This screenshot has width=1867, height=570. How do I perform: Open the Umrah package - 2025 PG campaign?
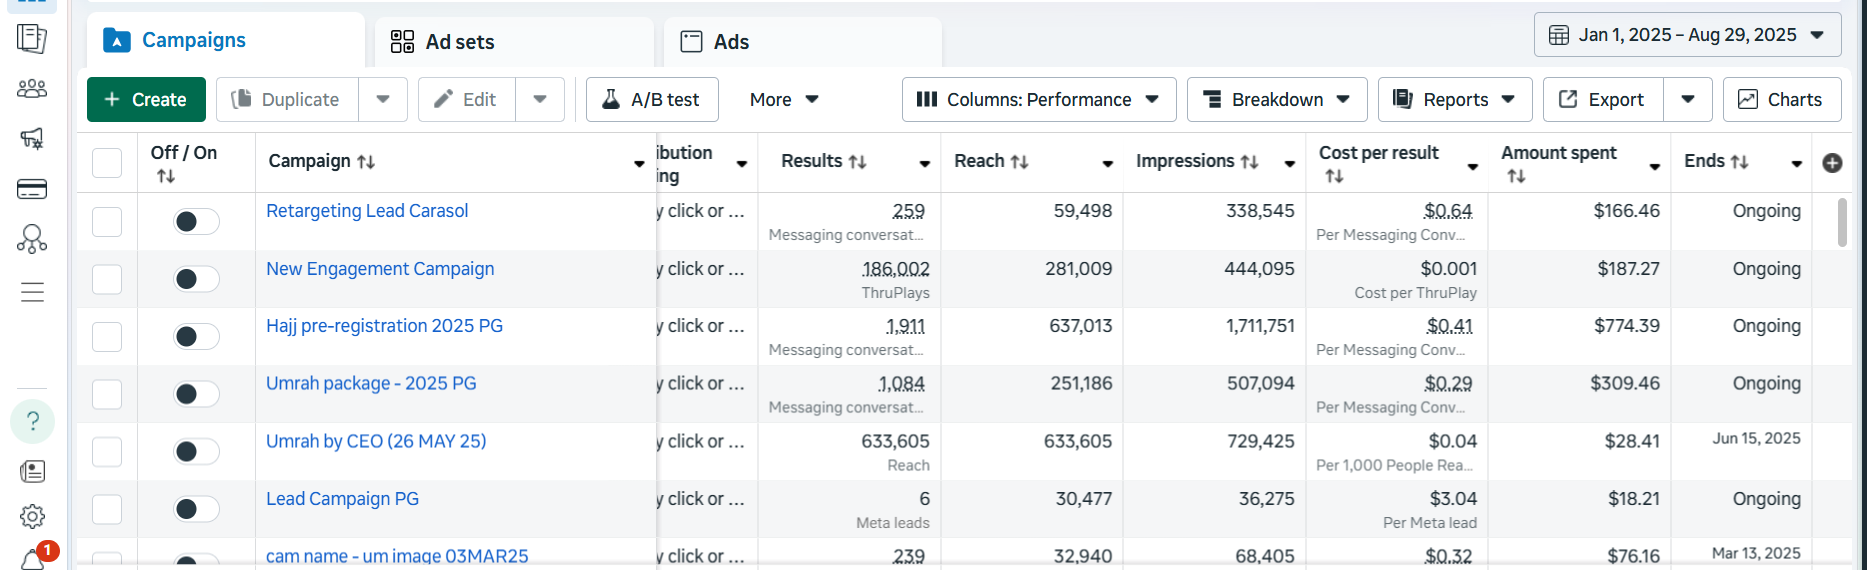tap(371, 384)
